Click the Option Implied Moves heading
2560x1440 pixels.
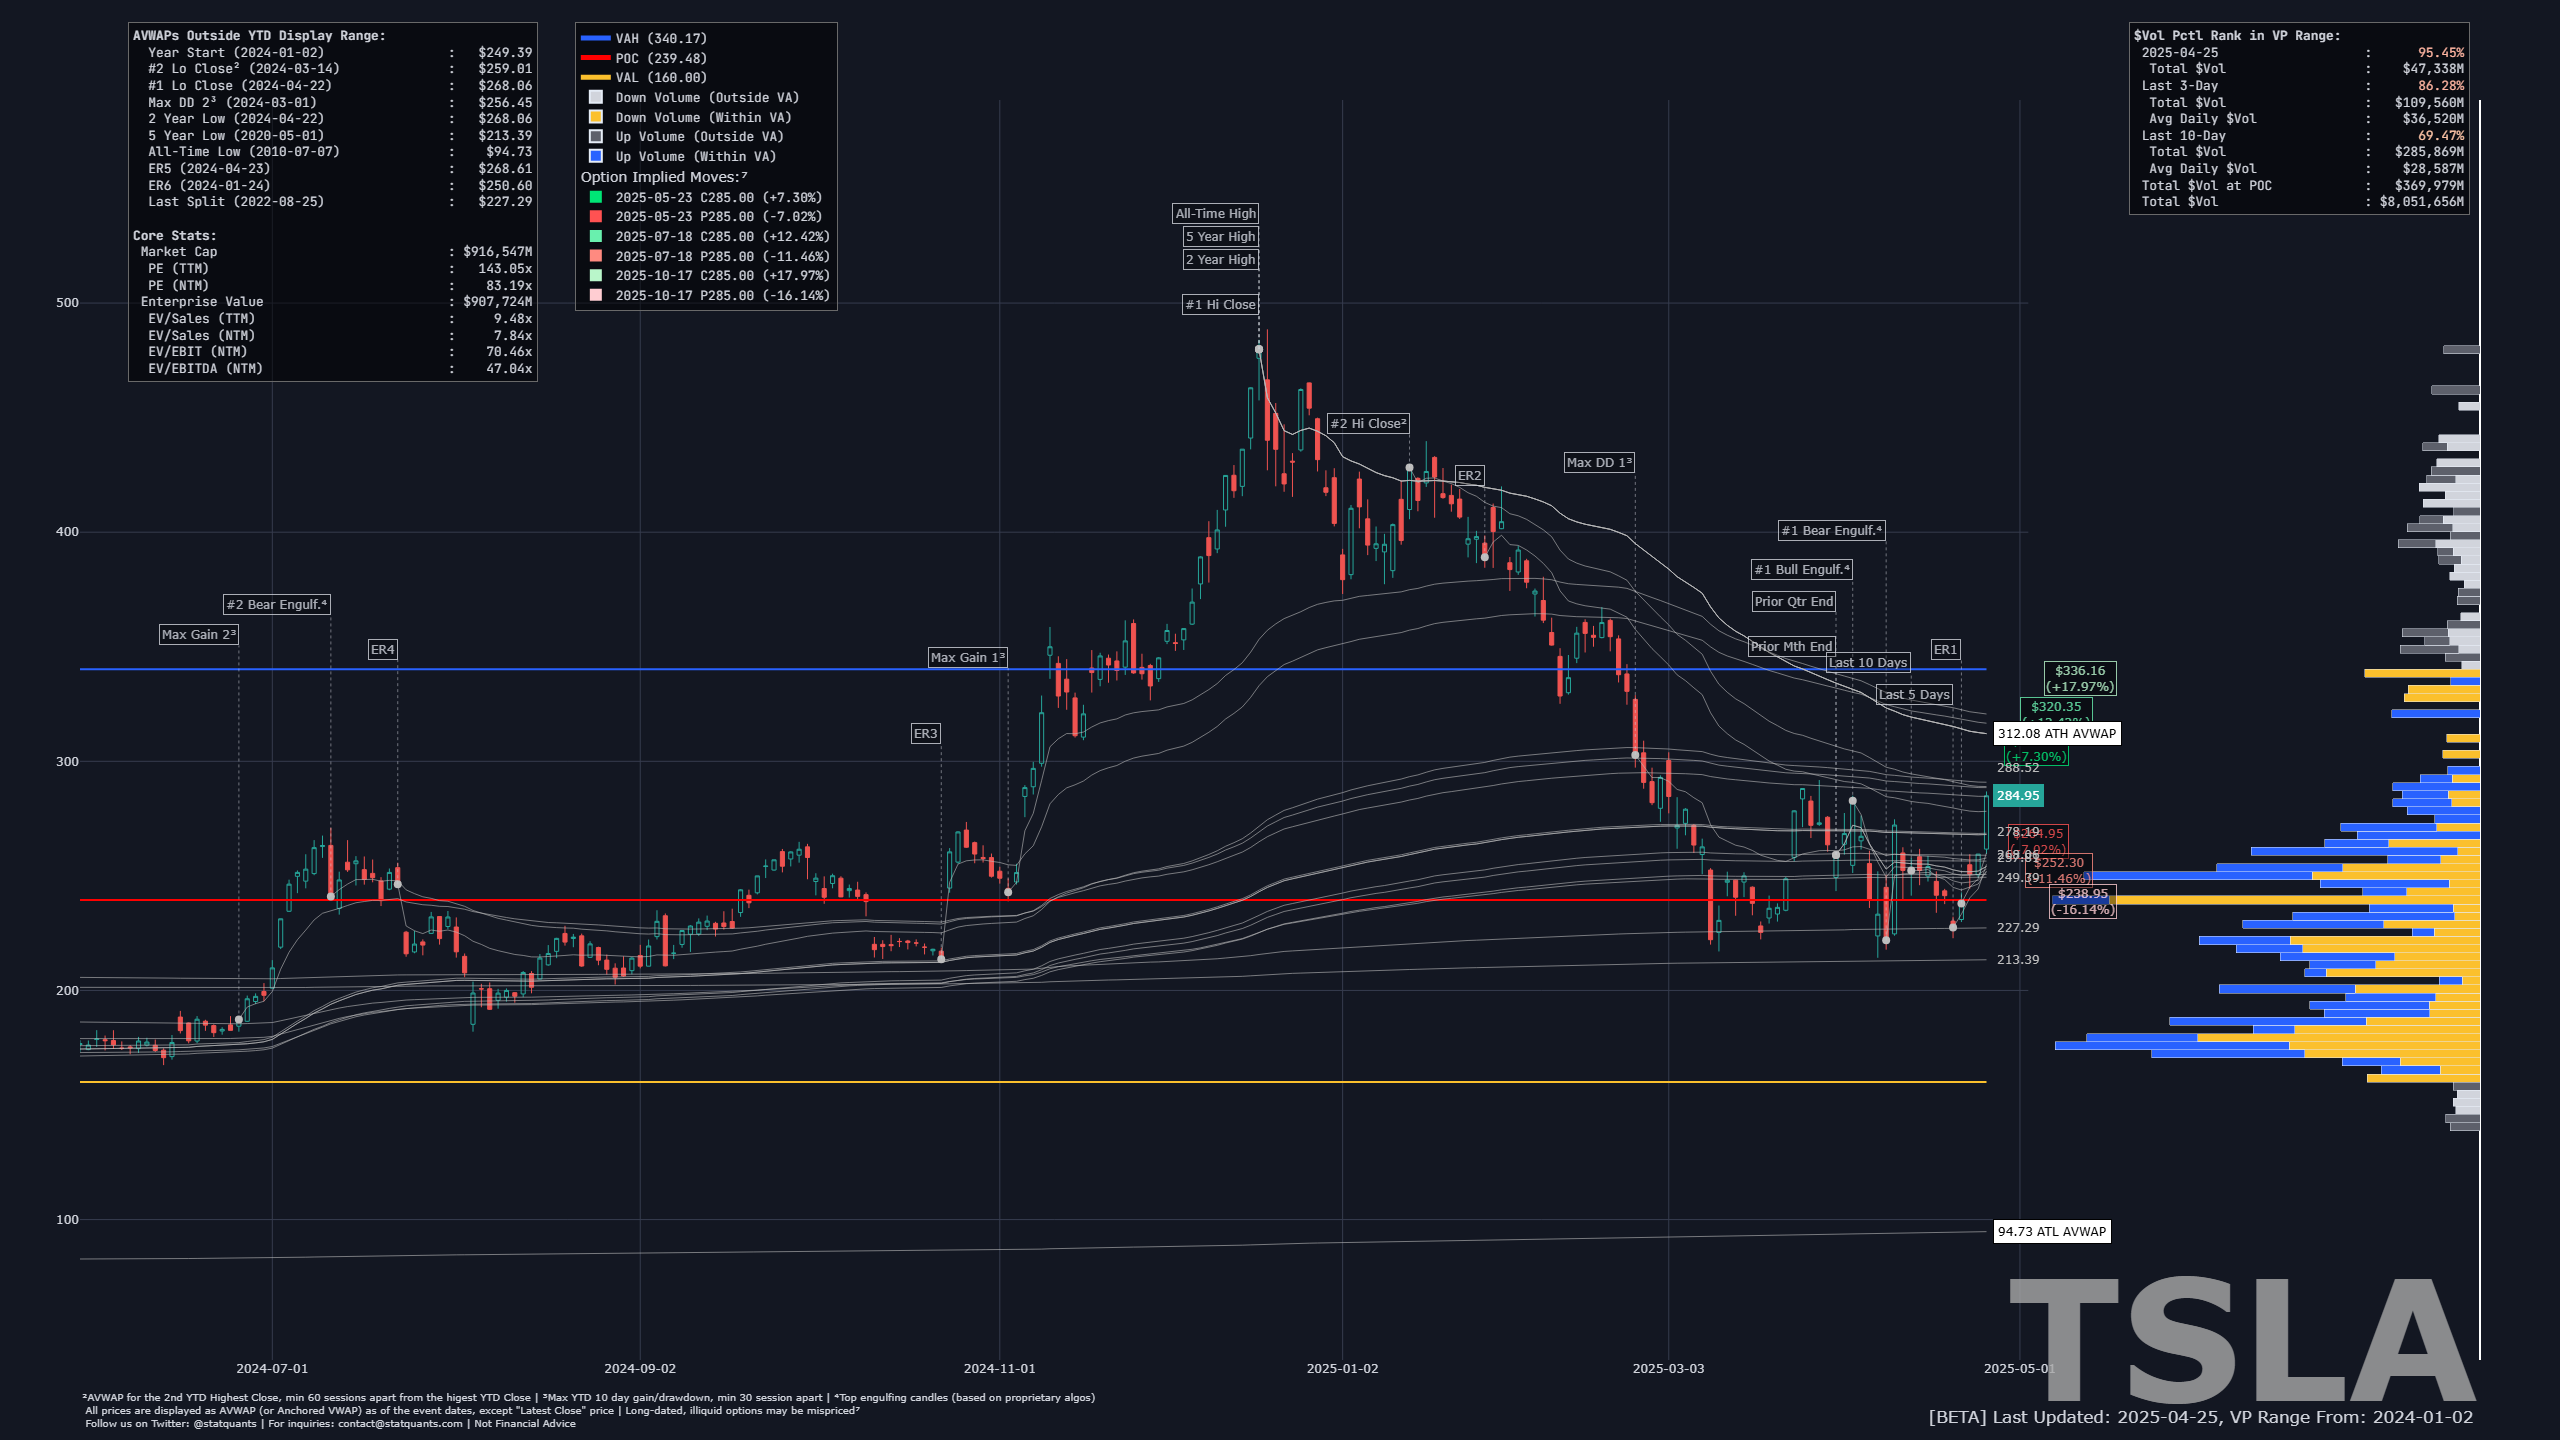click(x=664, y=177)
